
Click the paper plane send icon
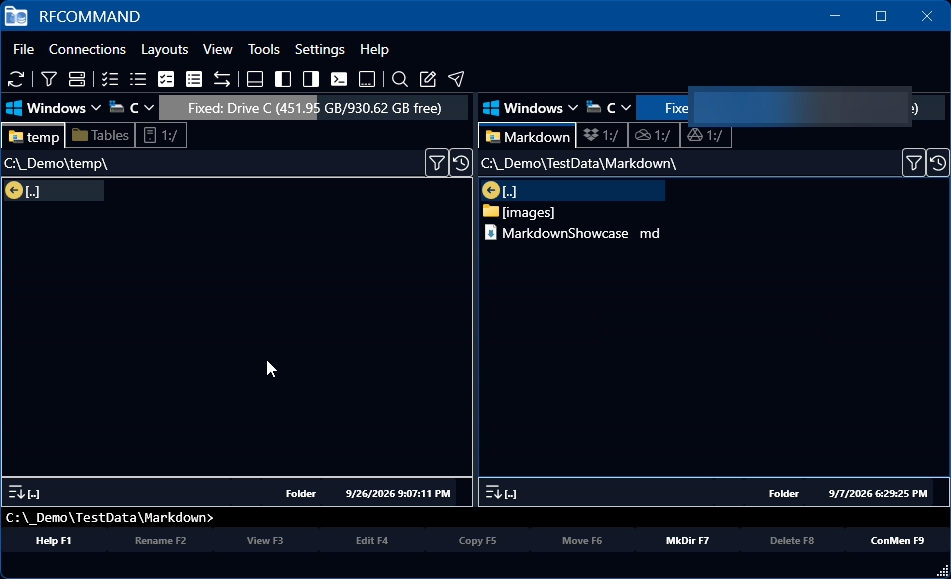(456, 79)
